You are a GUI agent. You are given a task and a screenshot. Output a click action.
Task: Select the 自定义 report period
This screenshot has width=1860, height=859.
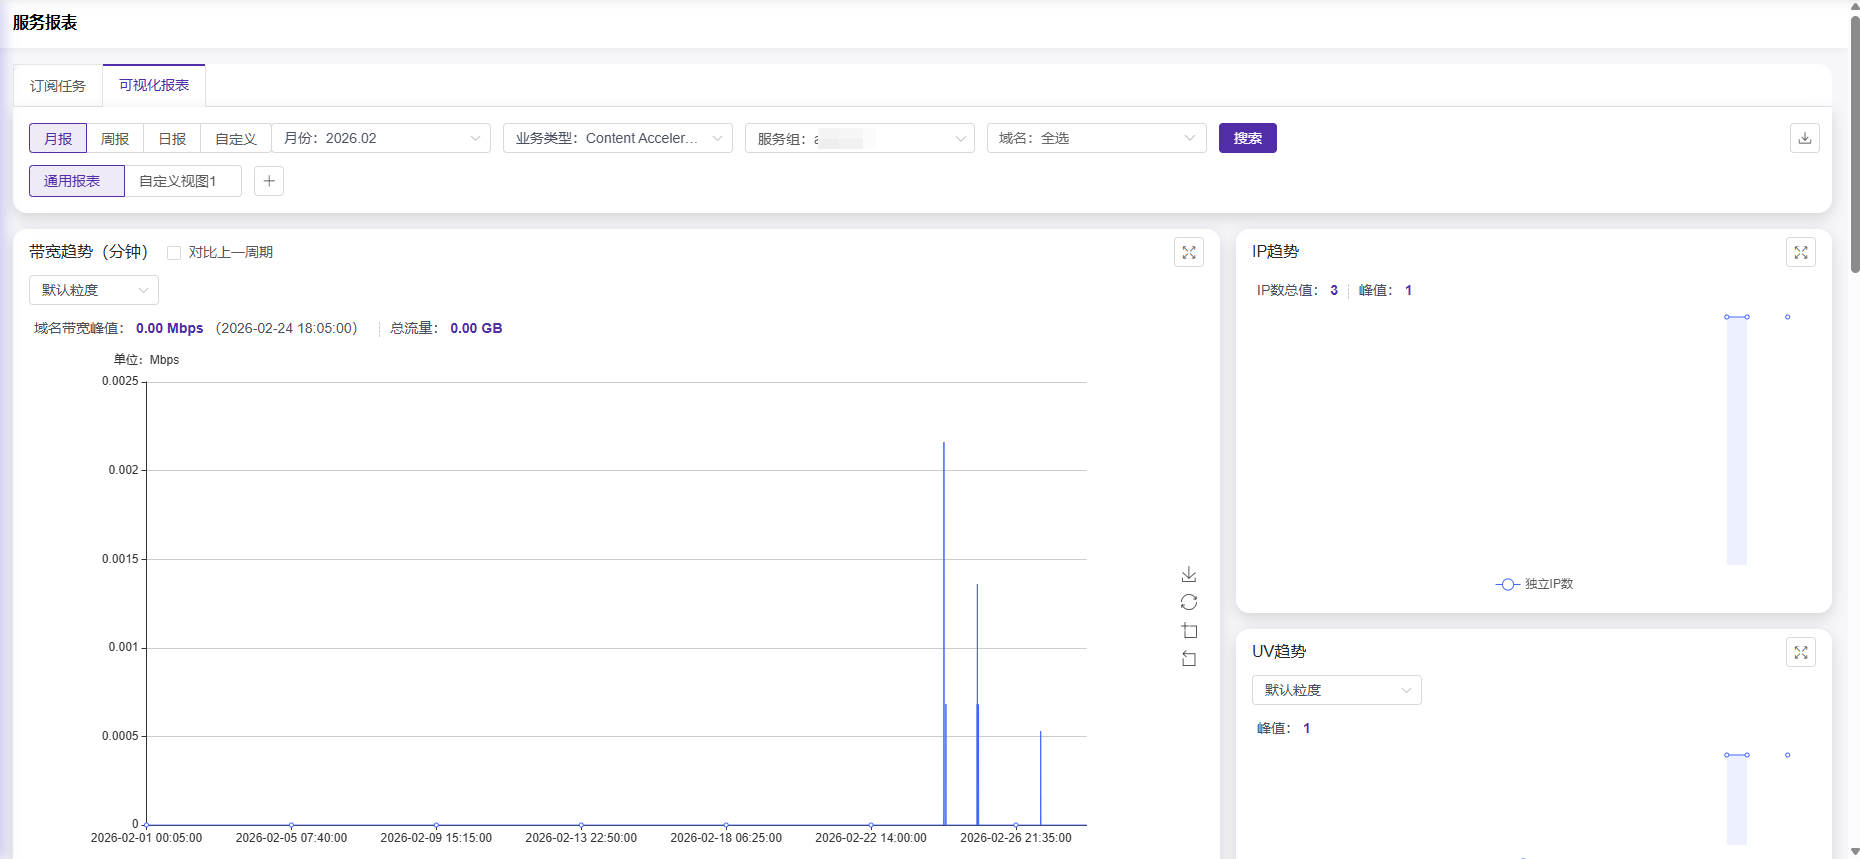tap(236, 138)
